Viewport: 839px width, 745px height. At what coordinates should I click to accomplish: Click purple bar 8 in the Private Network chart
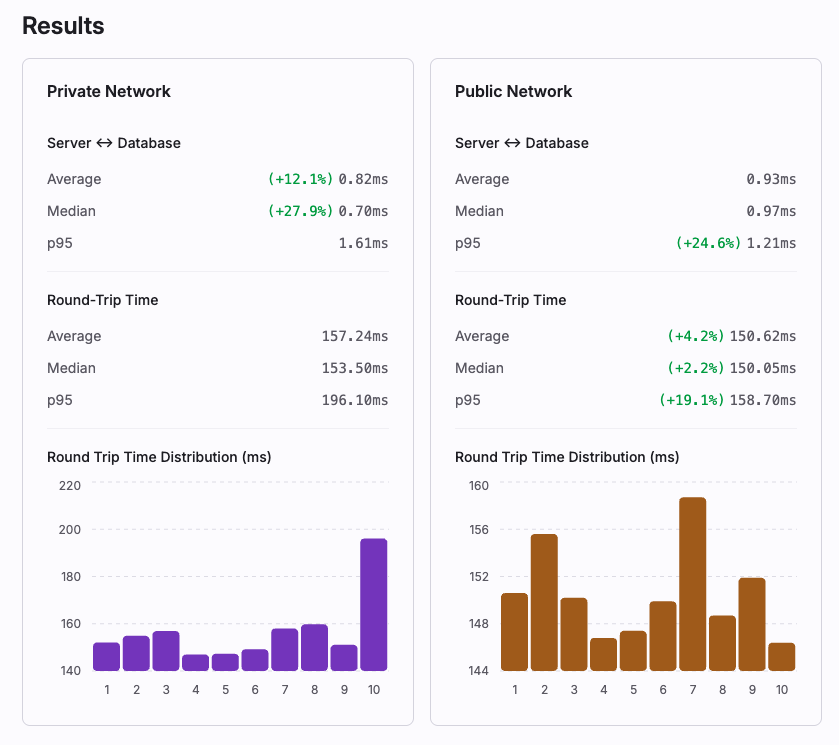[x=315, y=648]
